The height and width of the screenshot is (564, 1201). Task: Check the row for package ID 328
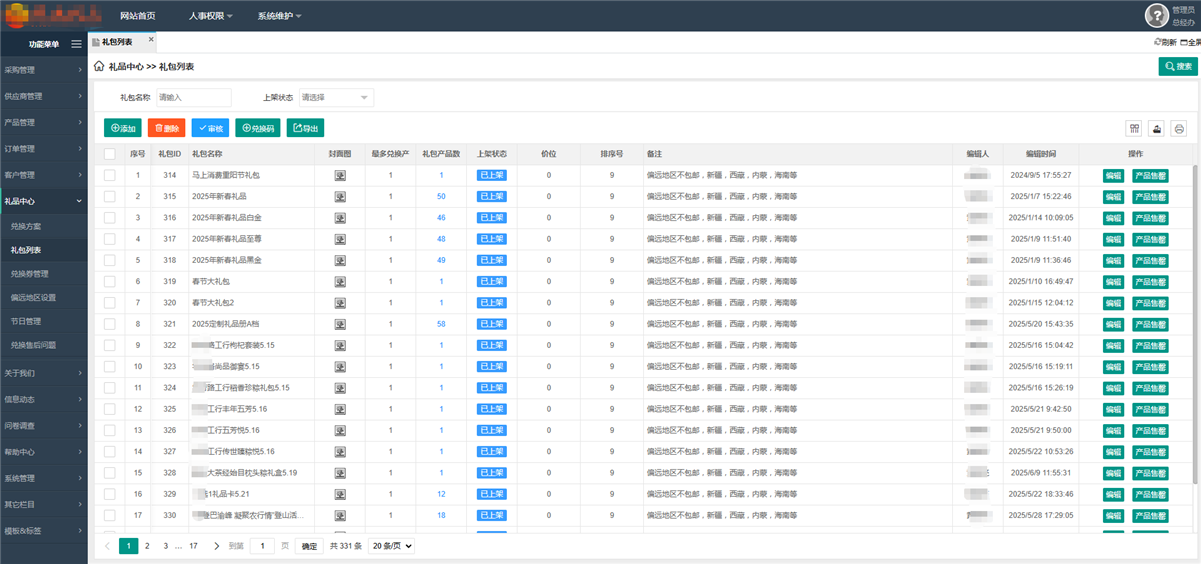[x=110, y=472]
